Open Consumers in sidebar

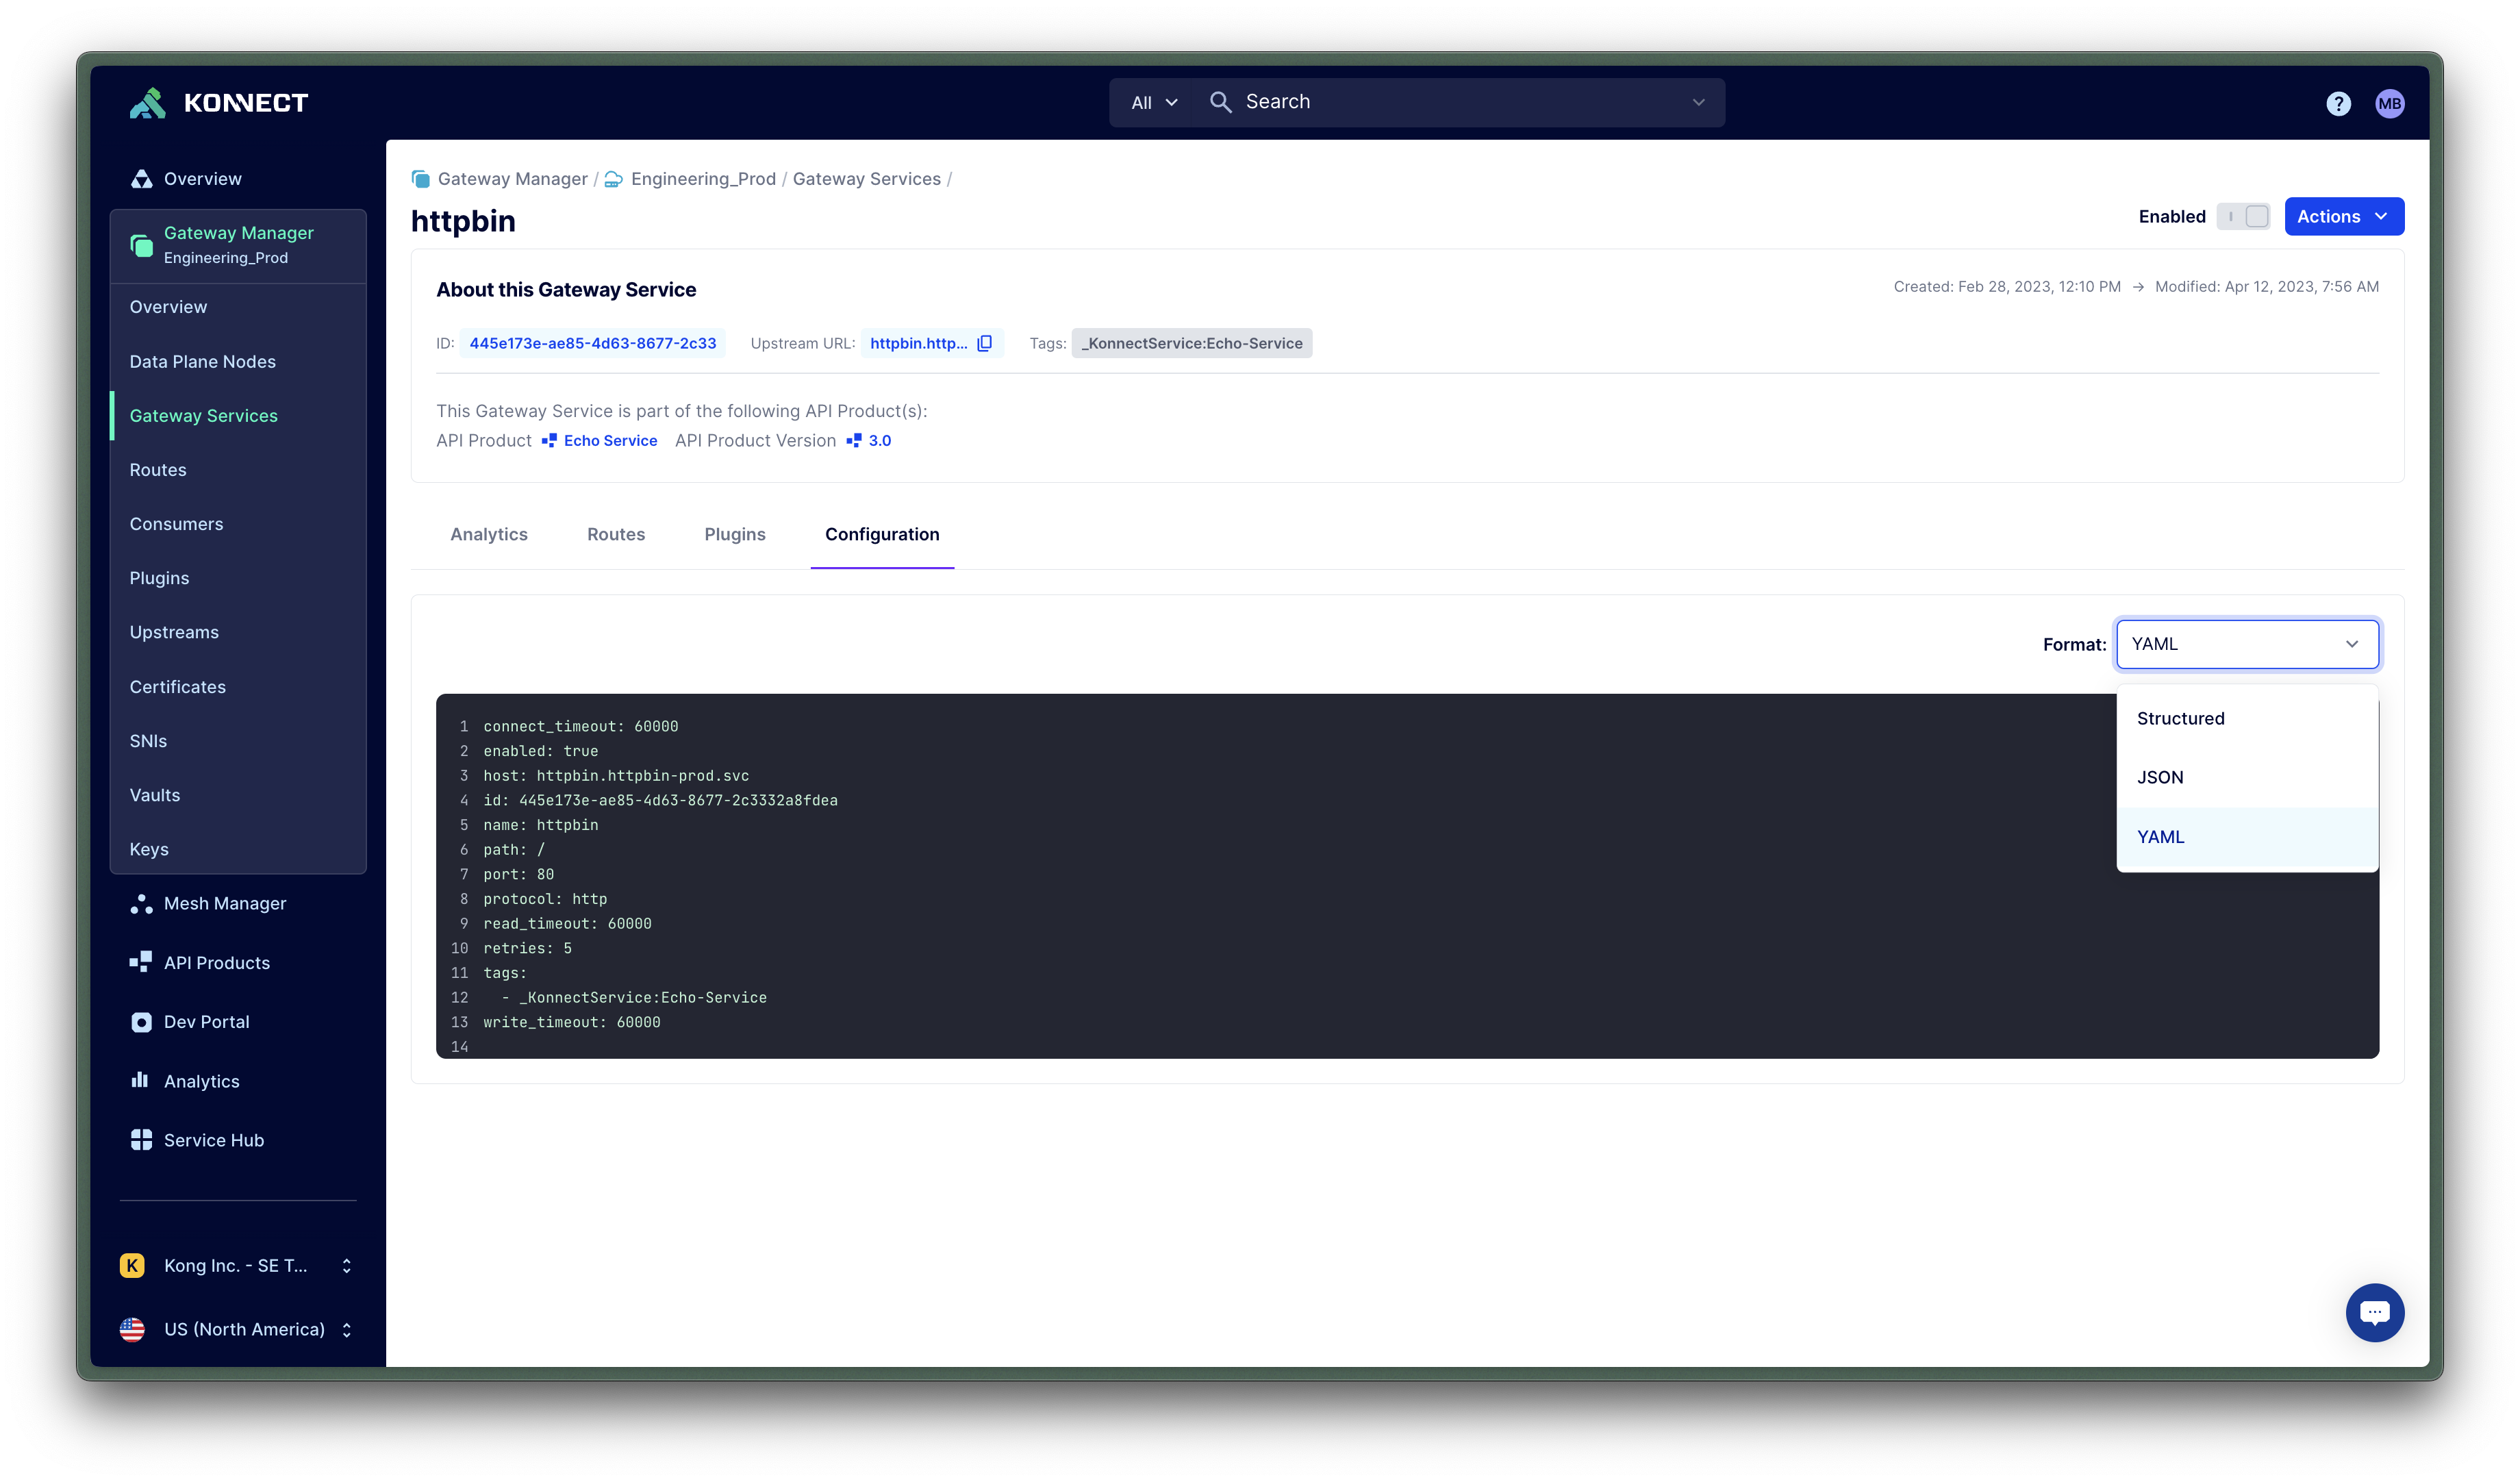click(x=238, y=524)
